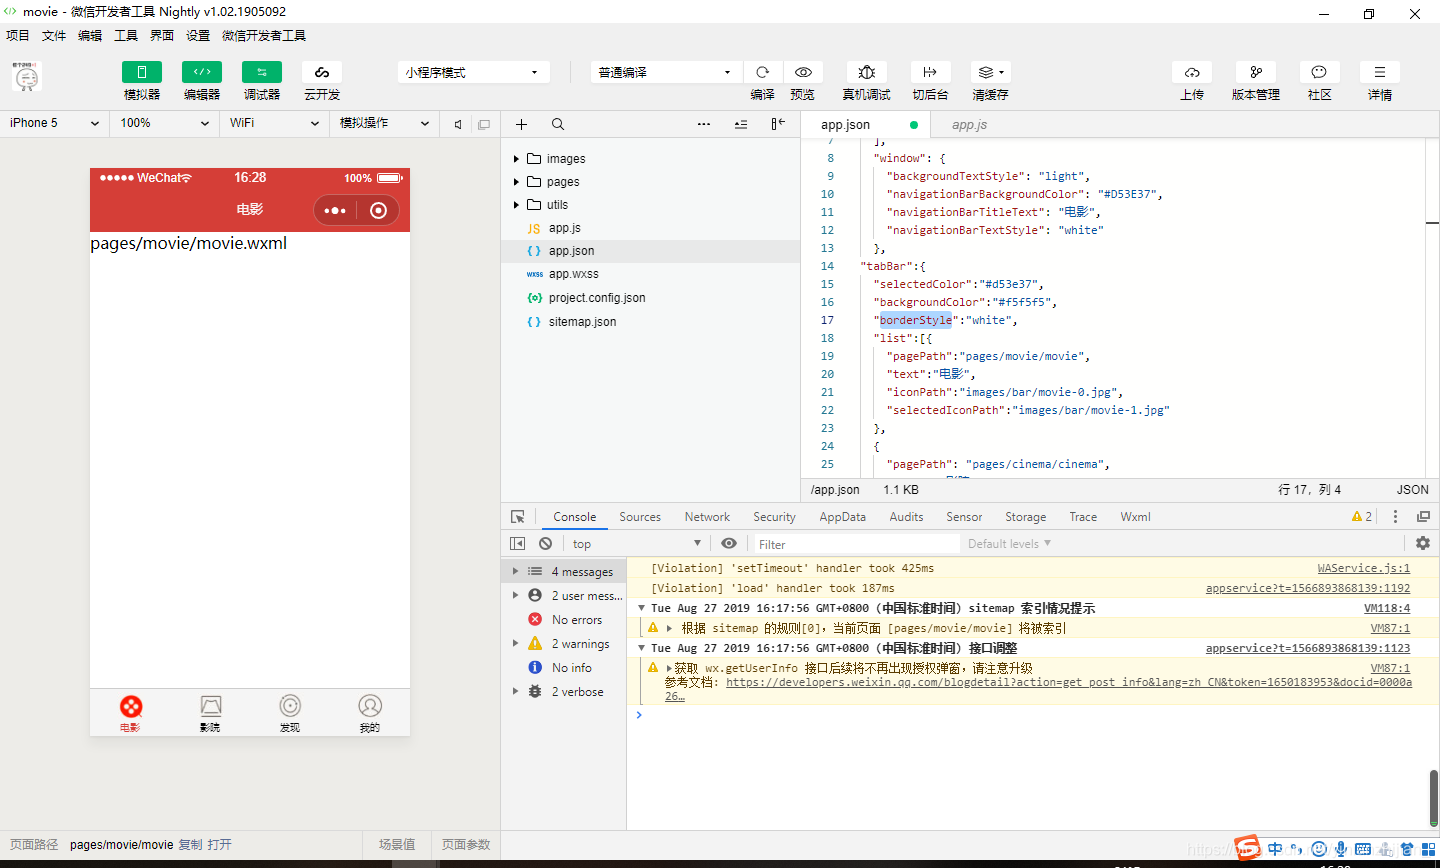The height and width of the screenshot is (868, 1440).
Task: Tap the 我的 tab in simulator
Action: pos(370,713)
